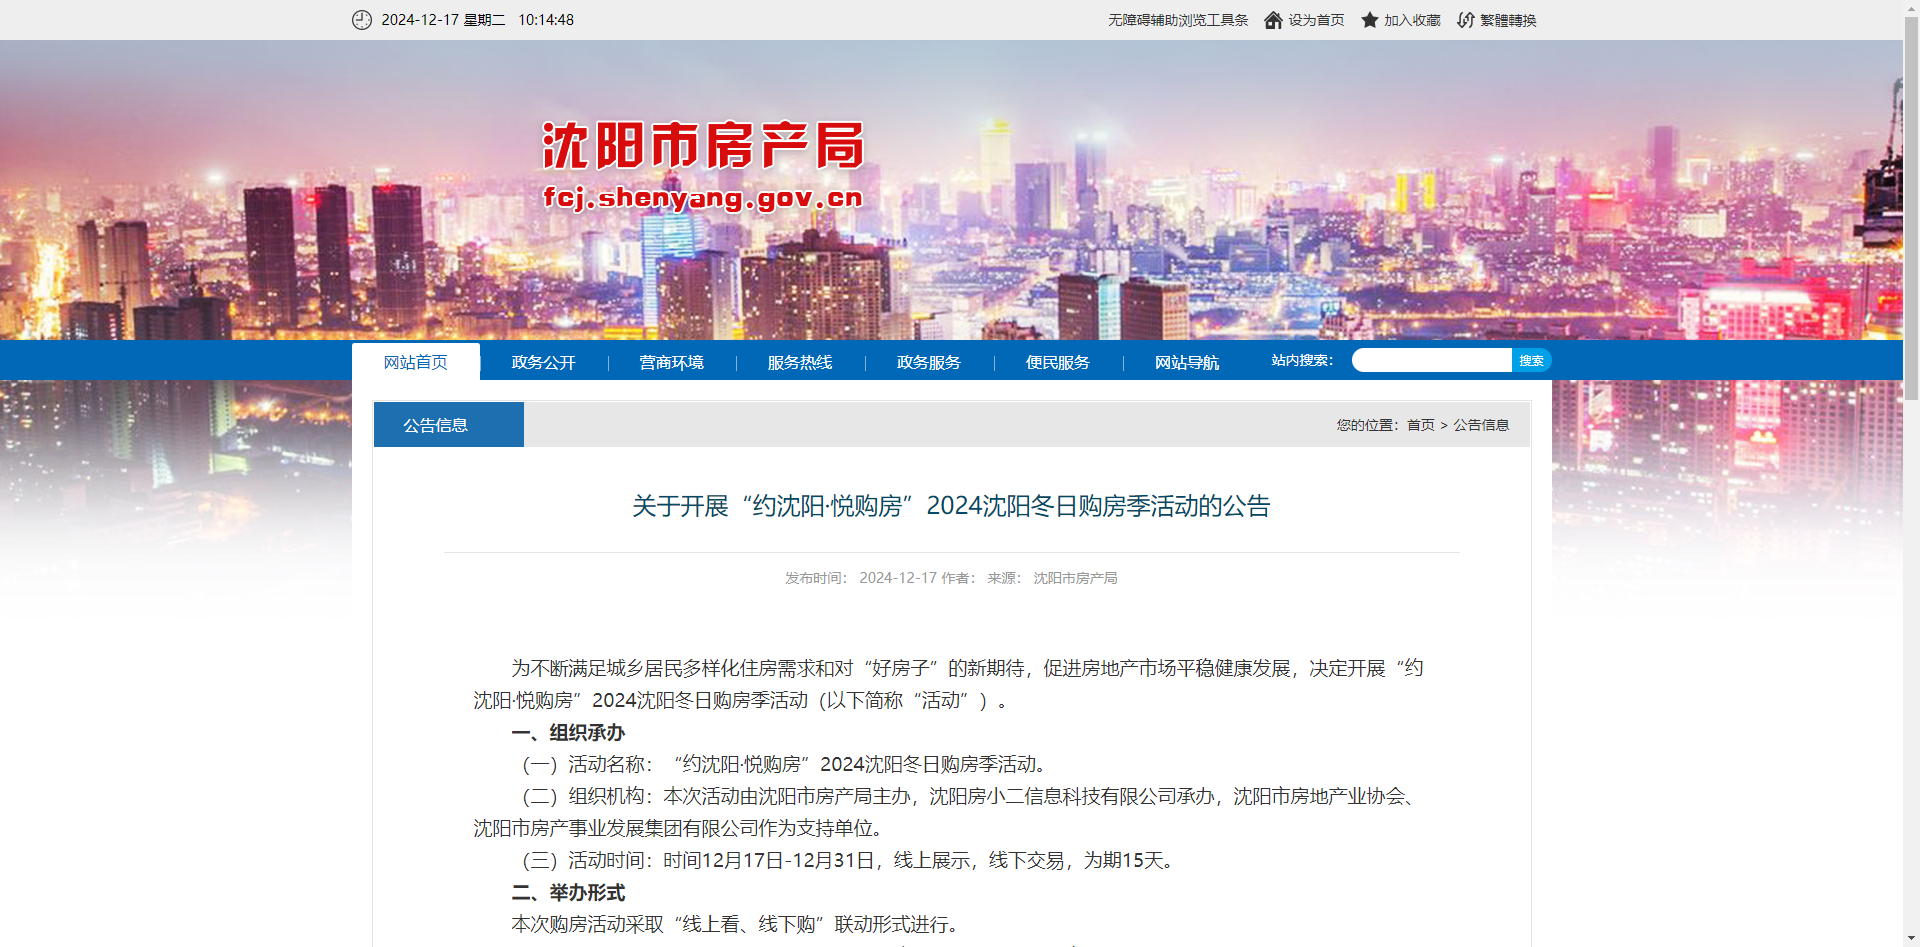
Task: Click the scrollbar down arrow
Action: (1911, 938)
